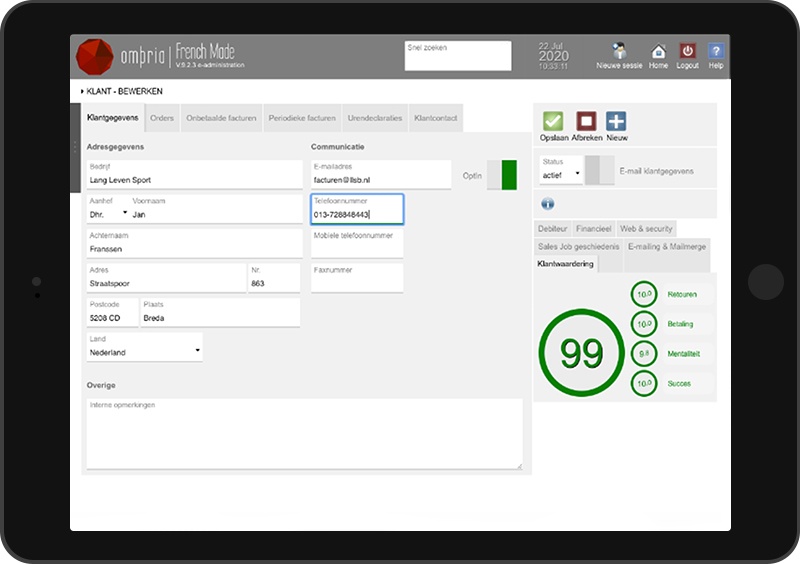Image resolution: width=800 pixels, height=564 pixels.
Task: Click the Succes label
Action: pyautogui.click(x=679, y=383)
